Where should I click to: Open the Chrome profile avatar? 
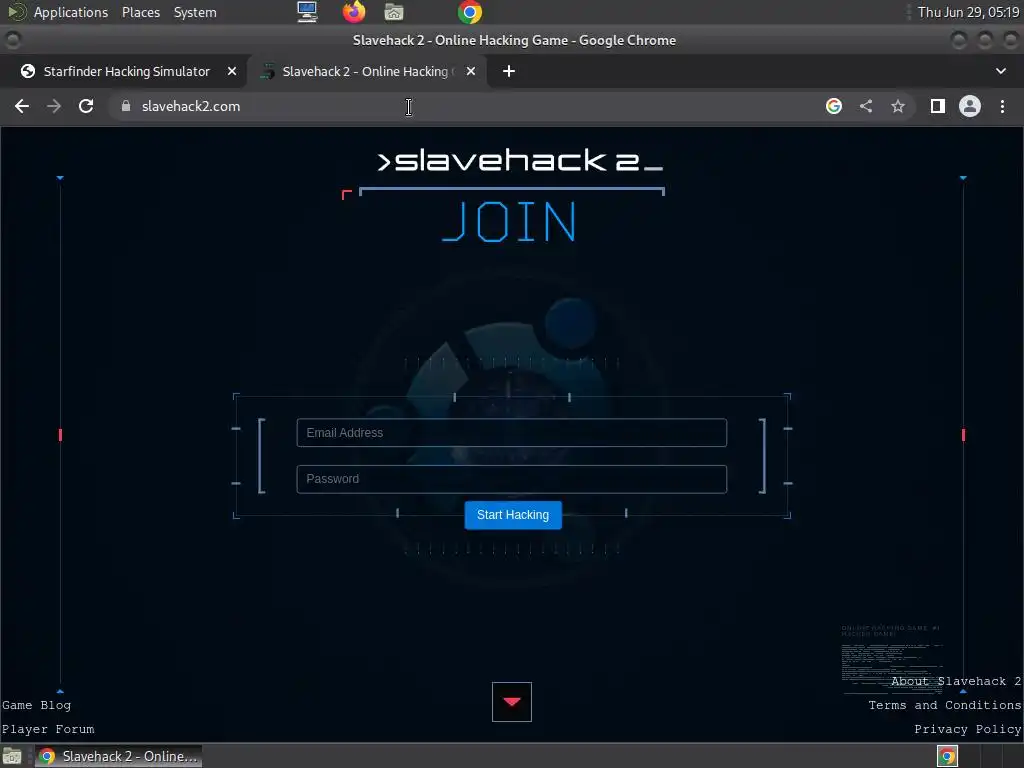970,106
